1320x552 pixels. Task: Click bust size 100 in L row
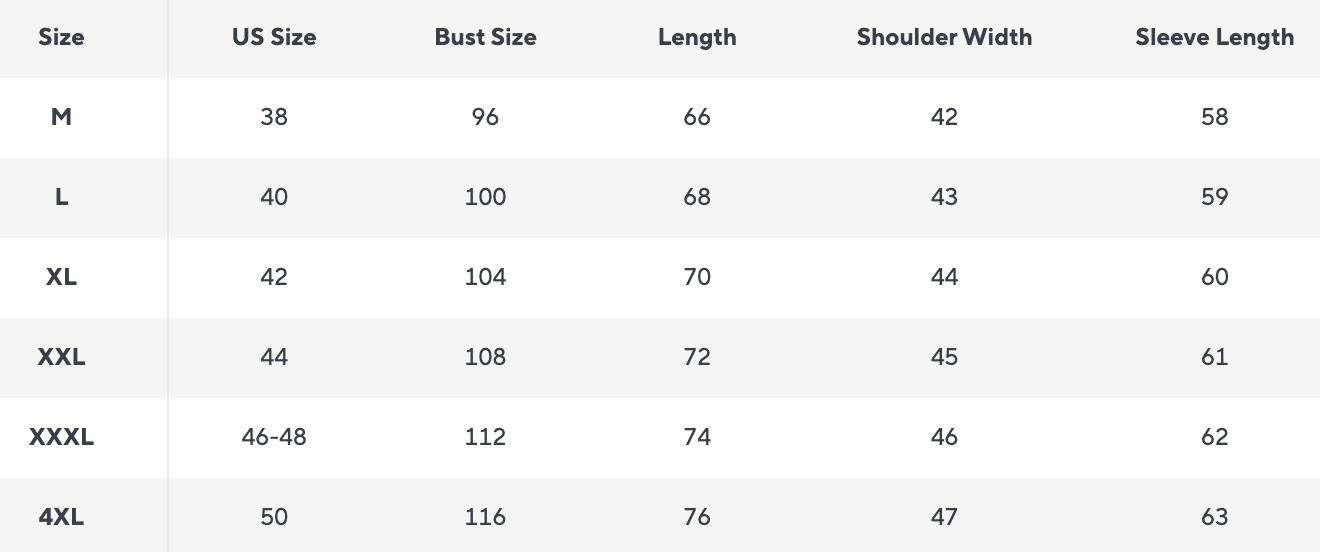(485, 197)
